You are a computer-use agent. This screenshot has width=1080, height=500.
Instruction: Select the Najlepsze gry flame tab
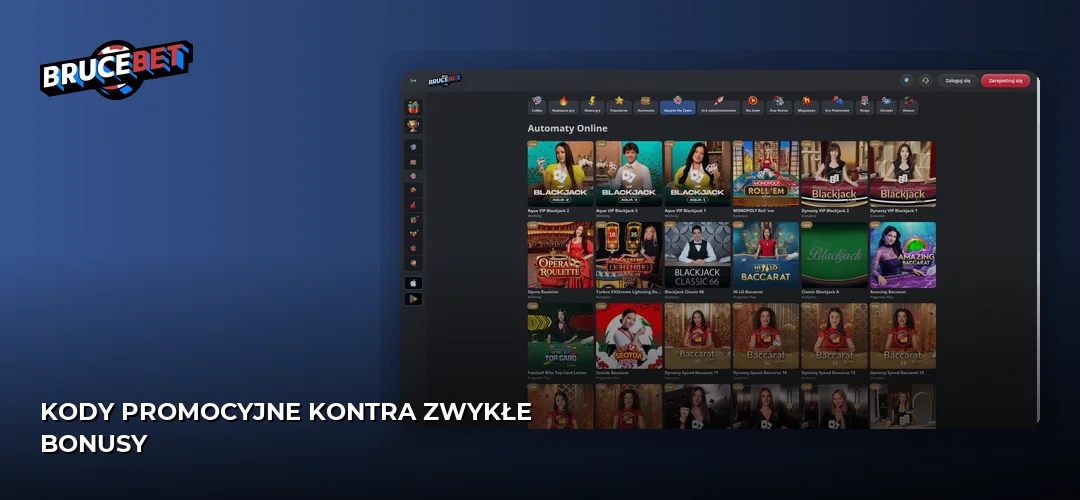[x=563, y=105]
